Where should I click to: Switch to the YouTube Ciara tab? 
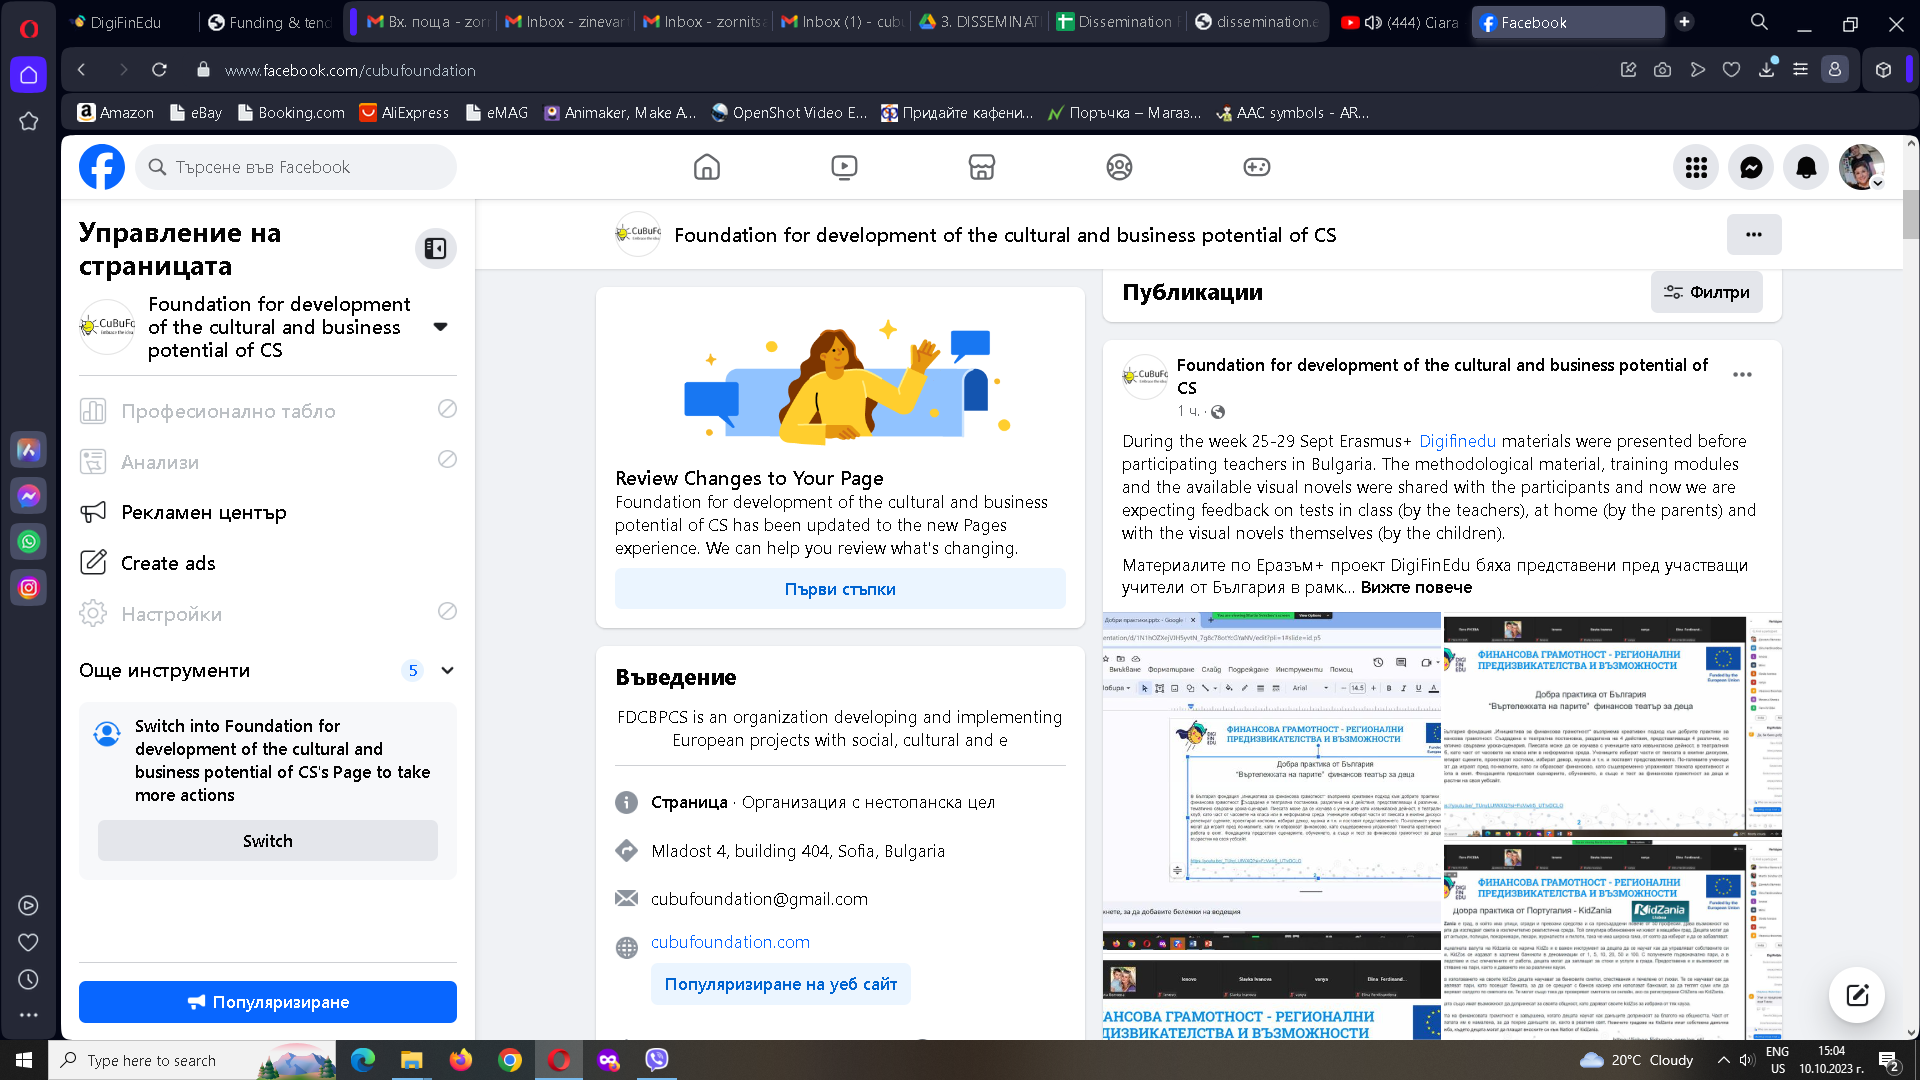point(1399,22)
